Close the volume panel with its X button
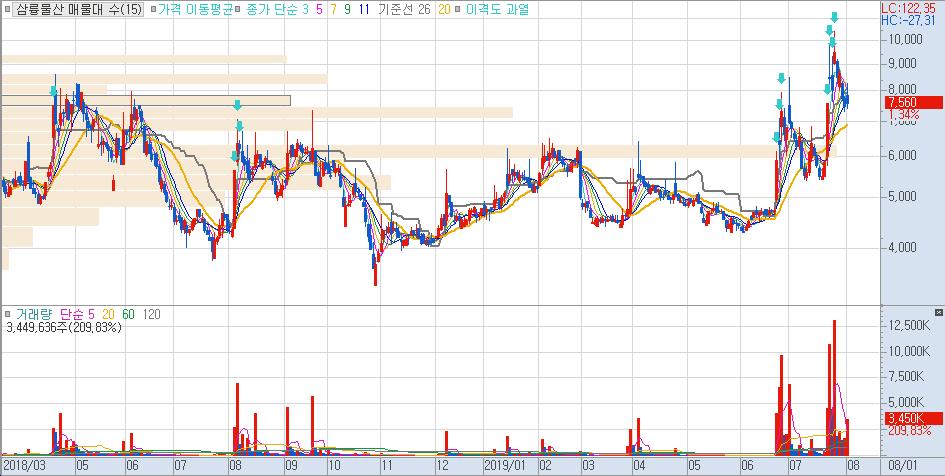 click(938, 312)
